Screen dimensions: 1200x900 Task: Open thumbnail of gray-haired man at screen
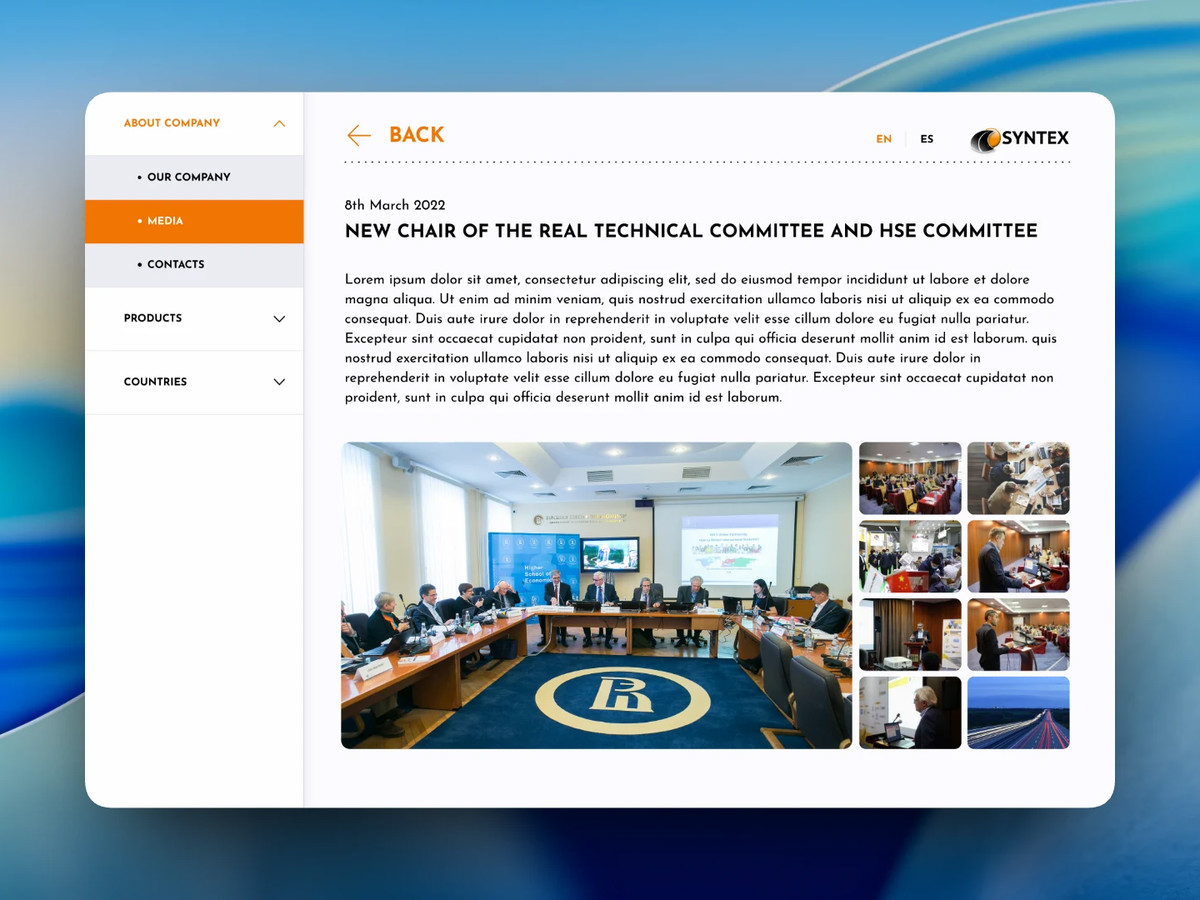tap(910, 713)
